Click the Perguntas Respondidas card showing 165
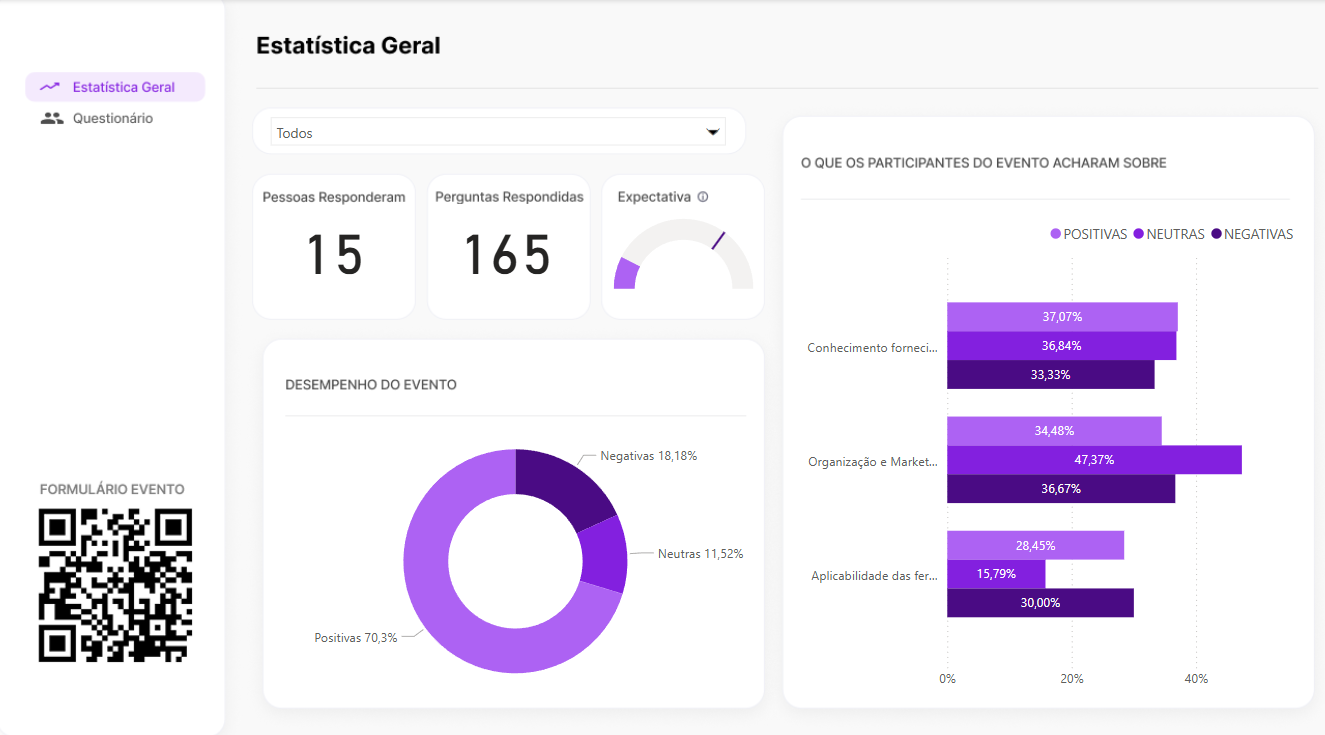1325x735 pixels. click(x=508, y=247)
